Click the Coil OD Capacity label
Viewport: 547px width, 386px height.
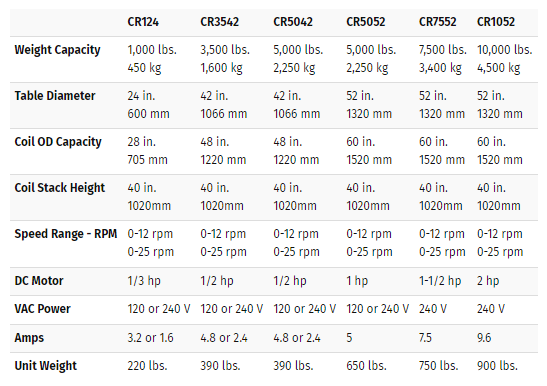[58, 142]
